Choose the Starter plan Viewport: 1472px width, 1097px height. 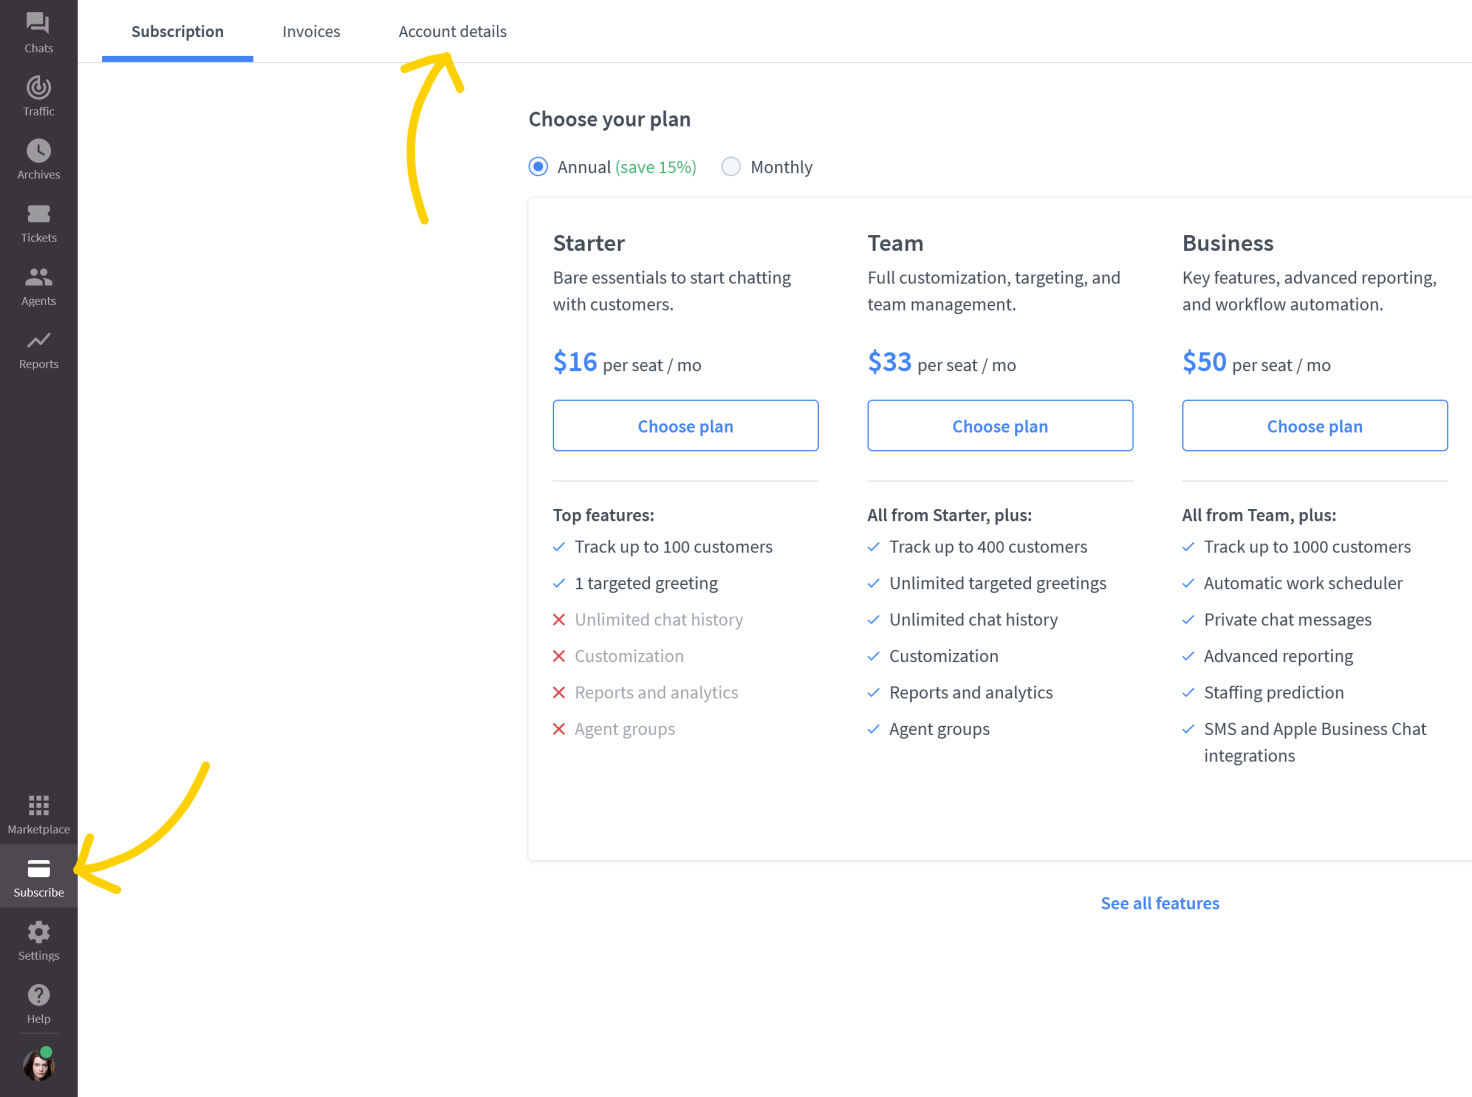[685, 426]
